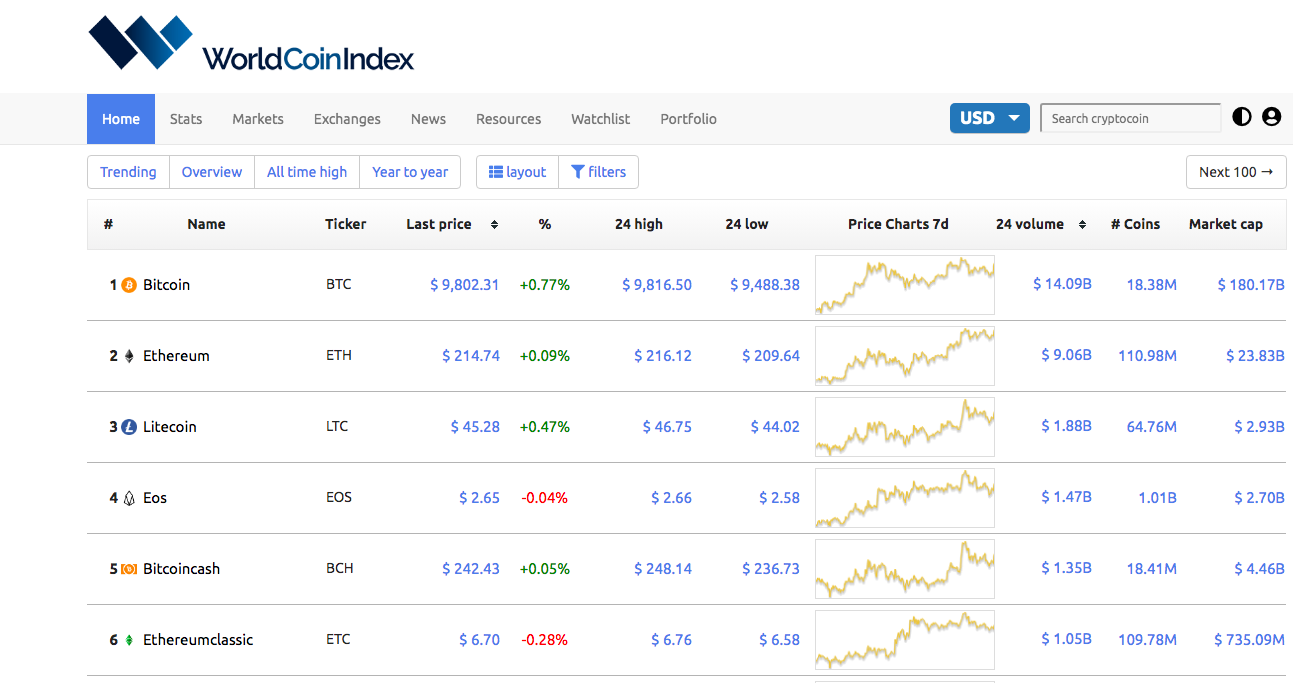The height and width of the screenshot is (683, 1293).
Task: Open the user account icon
Action: click(1271, 117)
